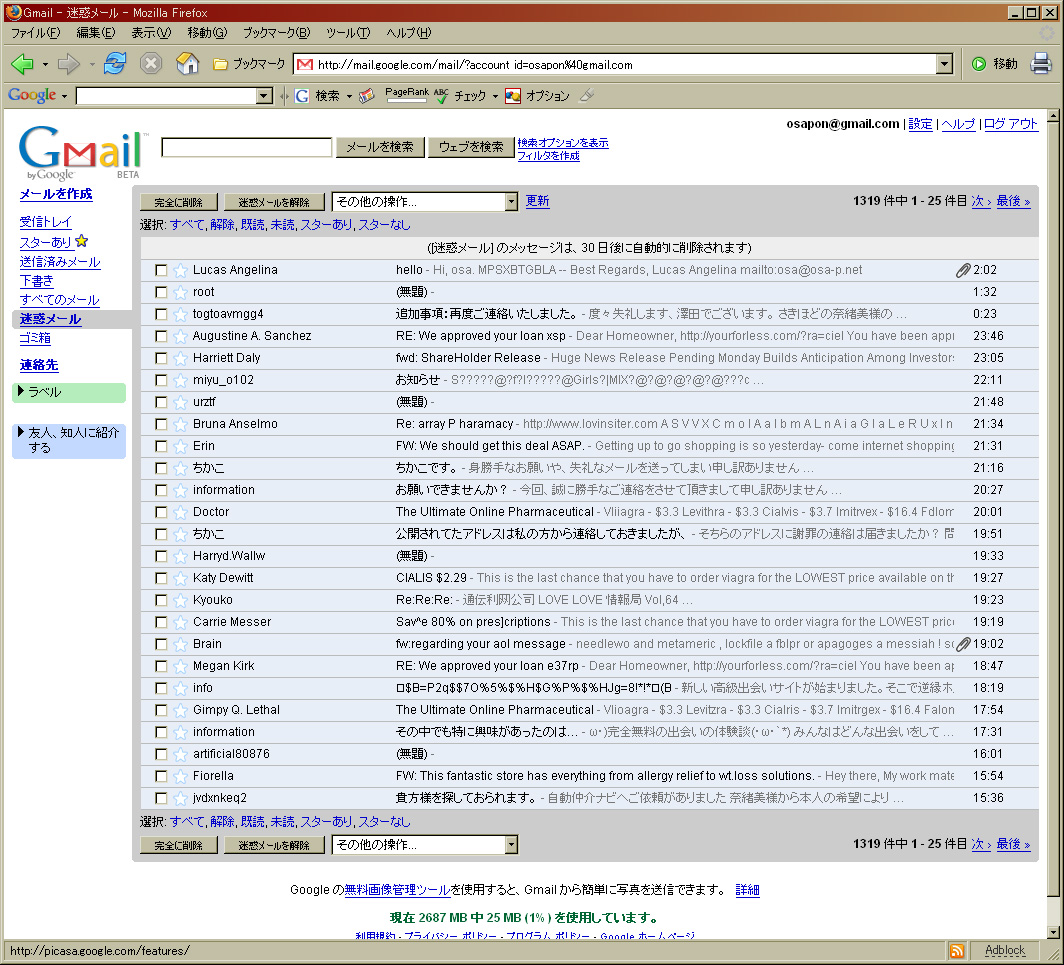Tick the checkbox for Augustine A. Sanchez

161,336
